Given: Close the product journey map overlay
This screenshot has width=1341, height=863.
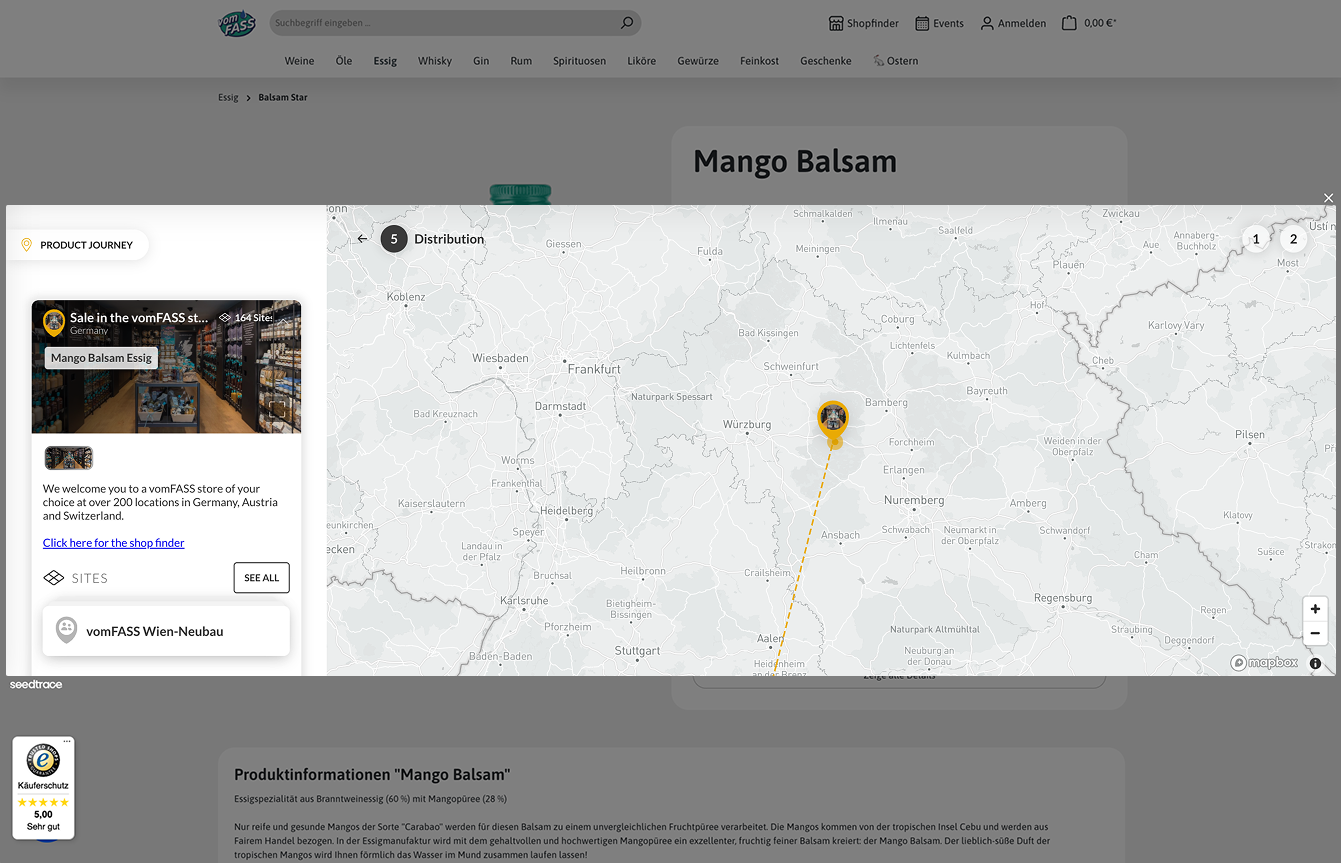Looking at the screenshot, I should [1329, 198].
